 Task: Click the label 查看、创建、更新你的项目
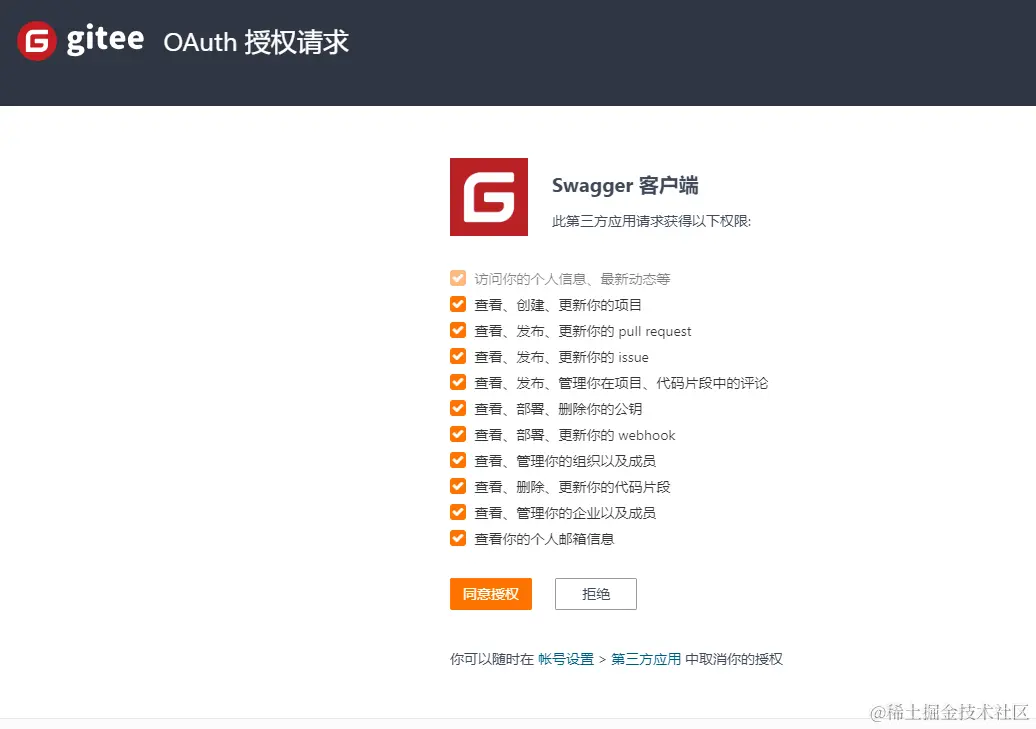click(558, 305)
